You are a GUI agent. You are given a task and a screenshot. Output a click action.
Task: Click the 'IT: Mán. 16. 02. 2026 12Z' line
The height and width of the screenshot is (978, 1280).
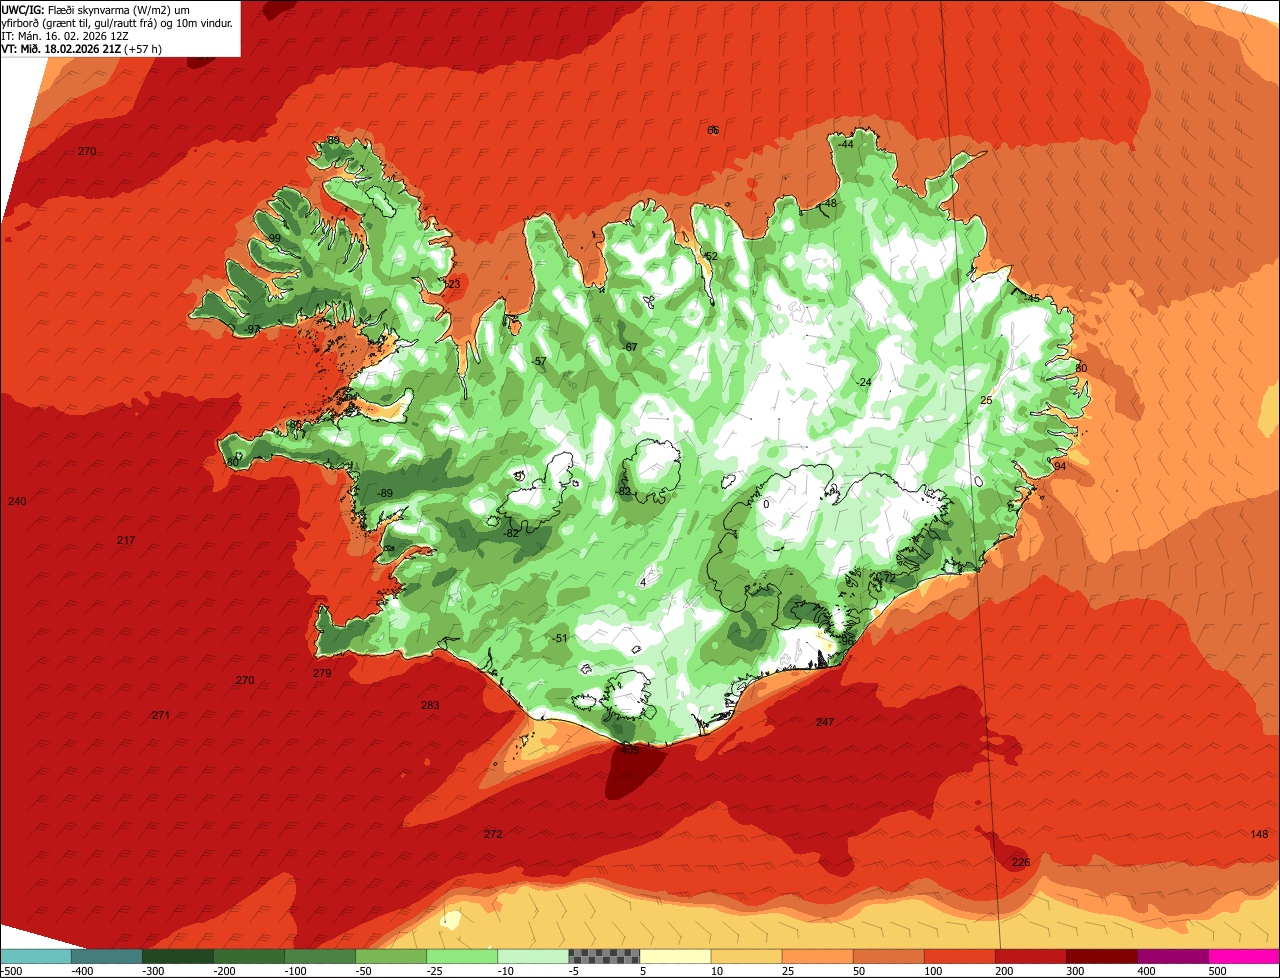pyautogui.click(x=66, y=36)
